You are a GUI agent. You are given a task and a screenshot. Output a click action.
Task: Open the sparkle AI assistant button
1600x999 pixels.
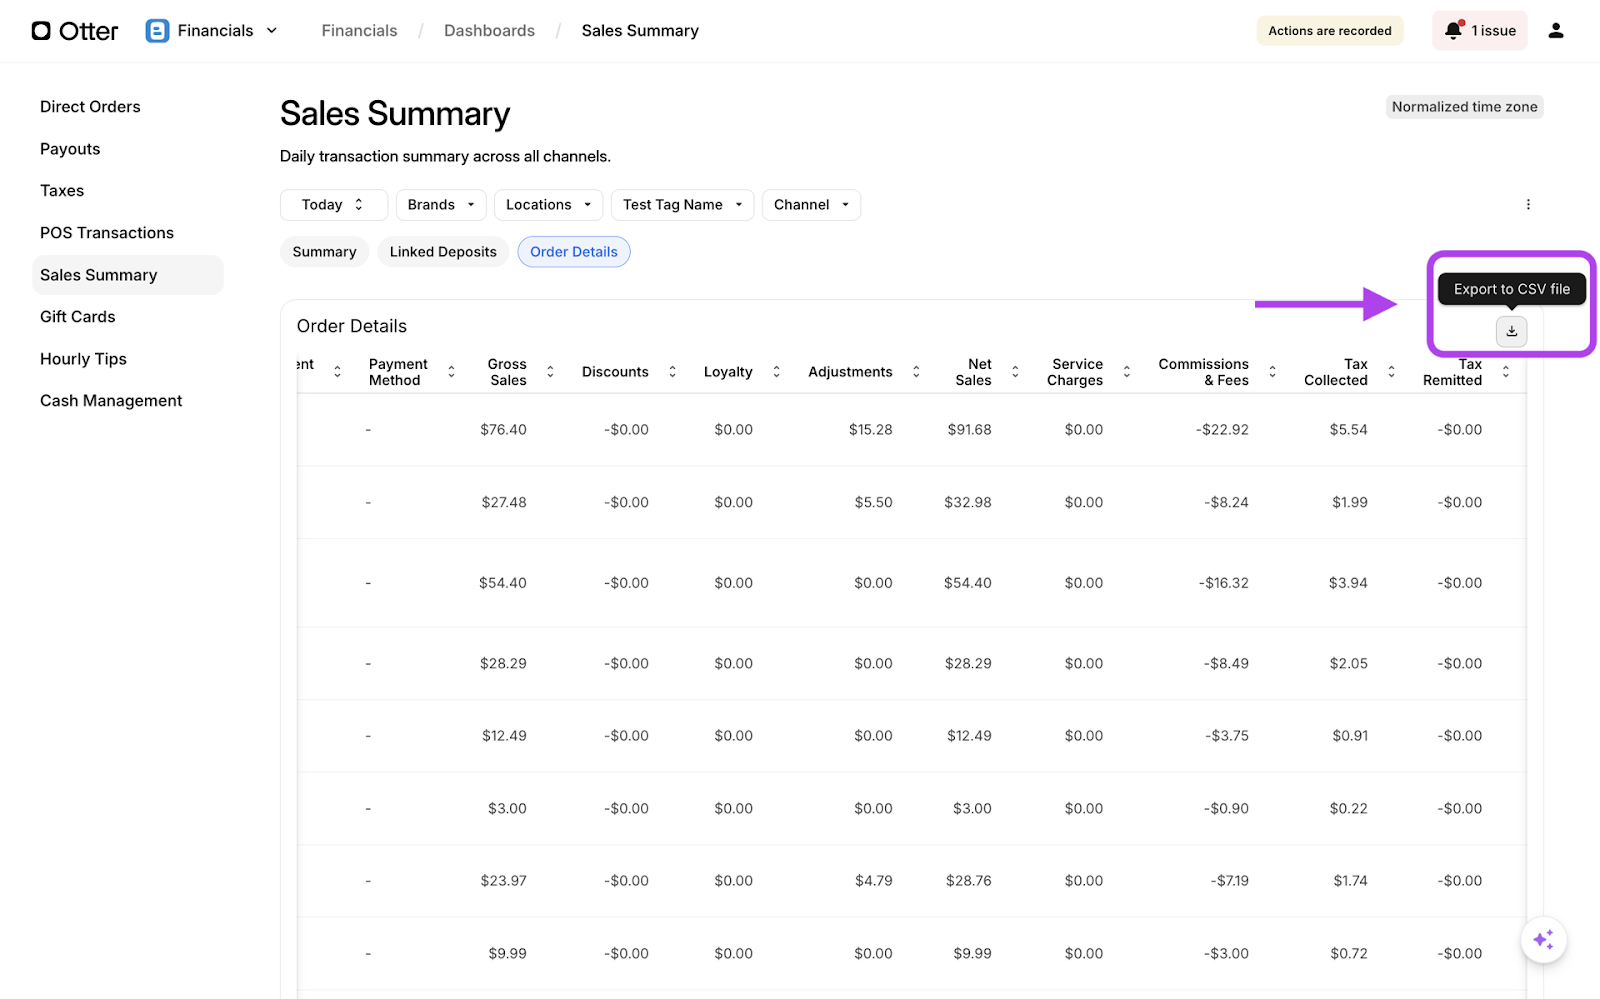pos(1543,940)
